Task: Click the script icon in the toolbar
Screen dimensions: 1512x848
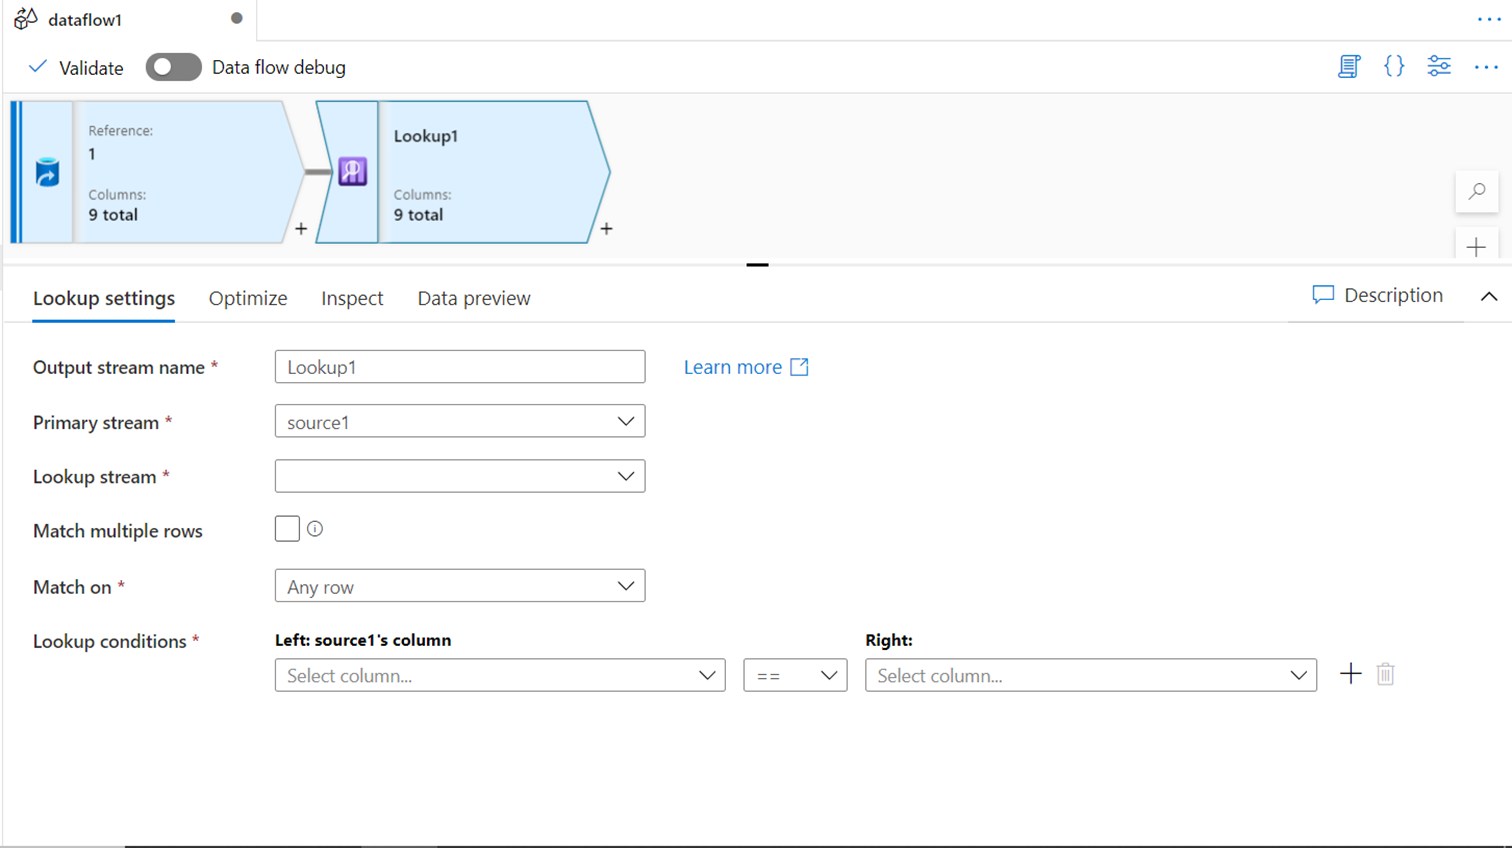Action: (x=1349, y=67)
